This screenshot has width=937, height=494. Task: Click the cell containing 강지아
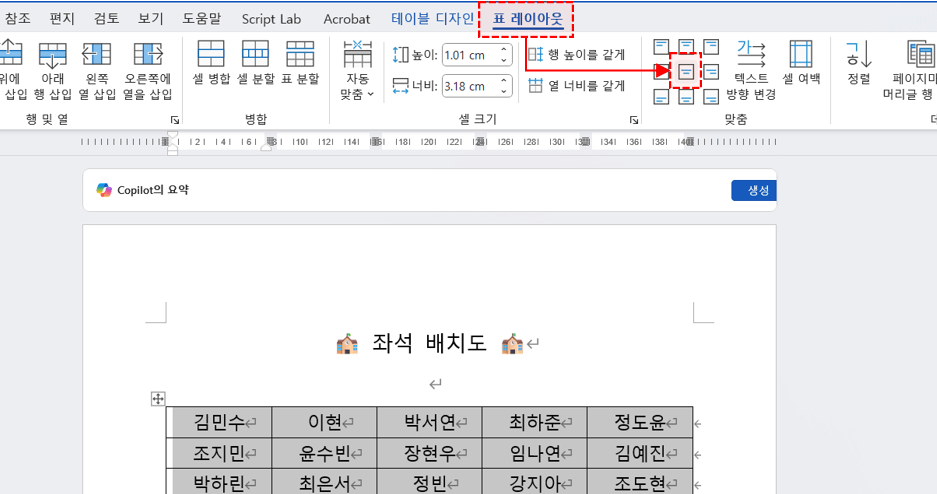pyautogui.click(x=535, y=482)
